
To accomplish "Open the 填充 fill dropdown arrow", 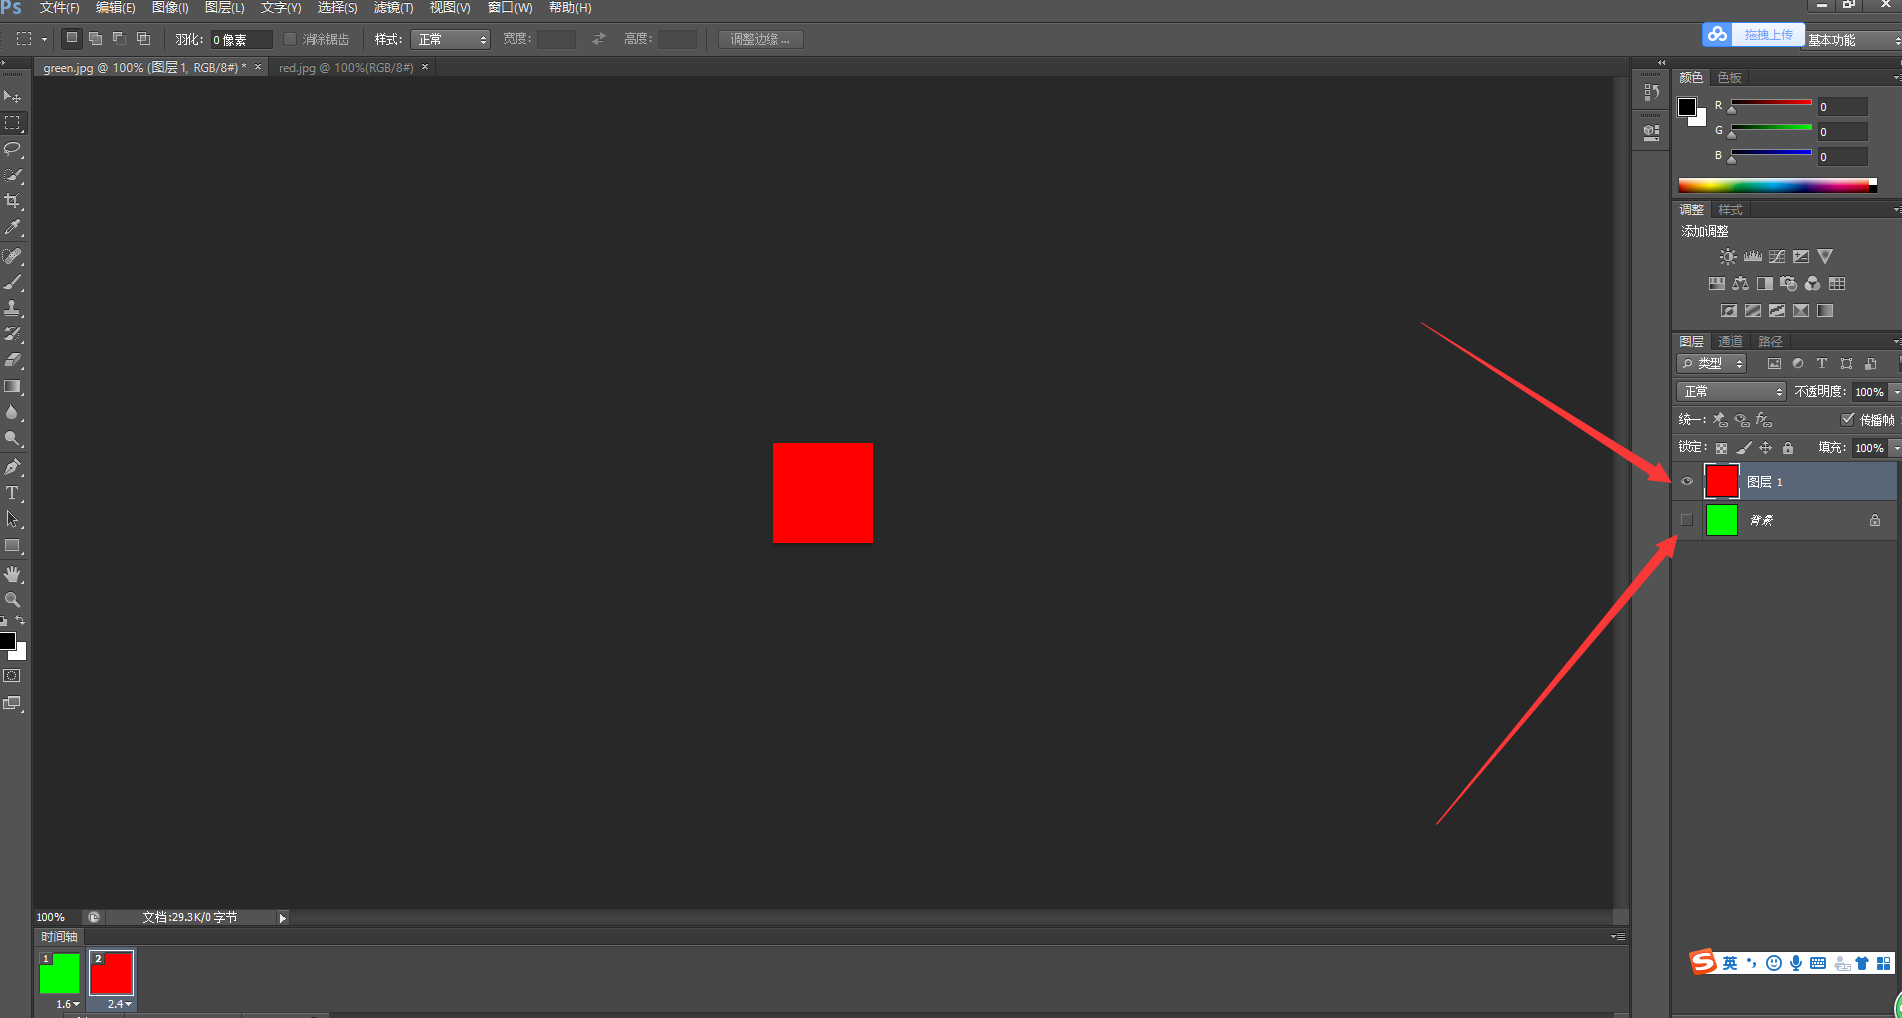I will click(x=1895, y=448).
